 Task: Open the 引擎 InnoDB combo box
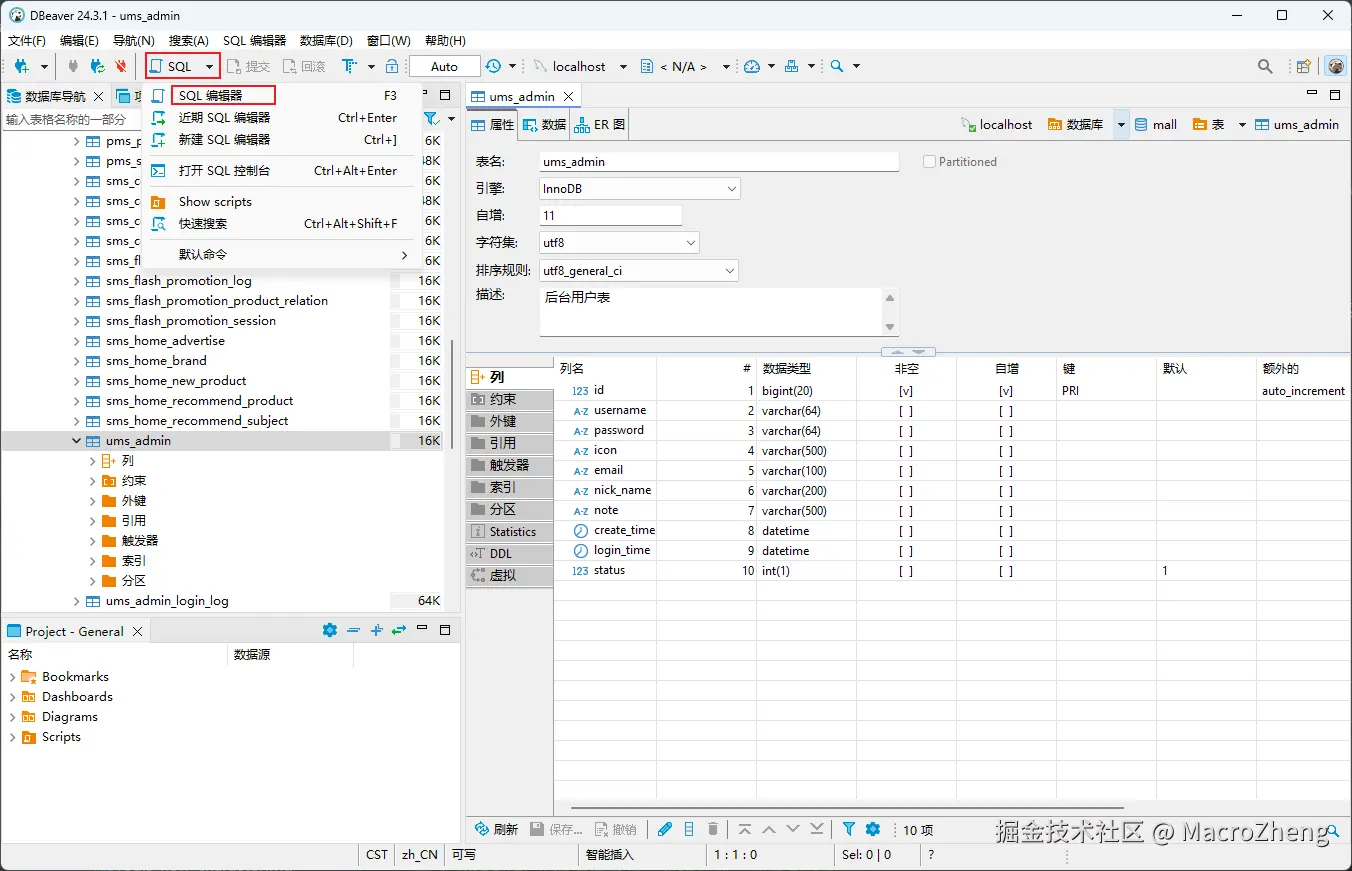640,189
